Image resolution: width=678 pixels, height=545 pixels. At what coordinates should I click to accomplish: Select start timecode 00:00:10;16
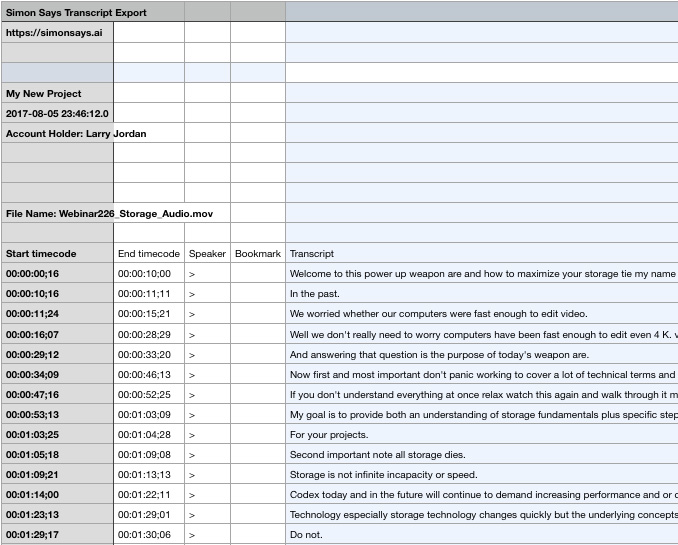tap(58, 293)
